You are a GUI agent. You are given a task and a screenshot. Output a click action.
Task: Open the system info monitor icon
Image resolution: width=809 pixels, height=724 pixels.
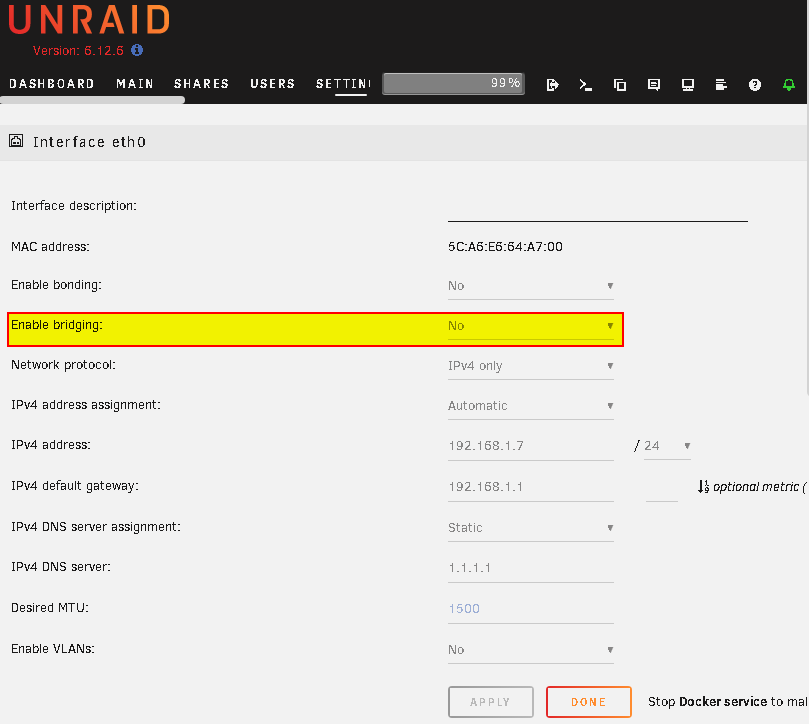[687, 85]
